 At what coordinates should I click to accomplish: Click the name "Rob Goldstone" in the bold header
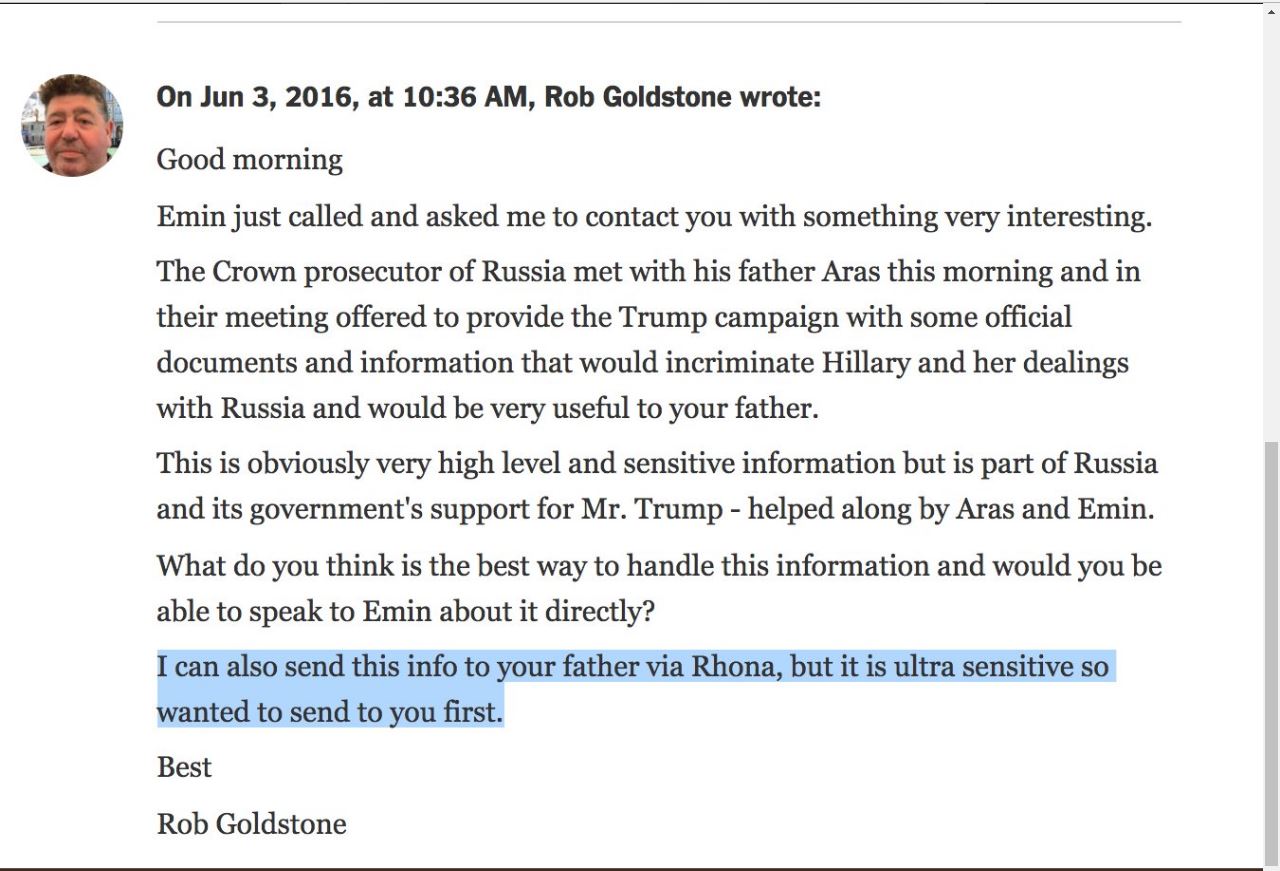[636, 98]
